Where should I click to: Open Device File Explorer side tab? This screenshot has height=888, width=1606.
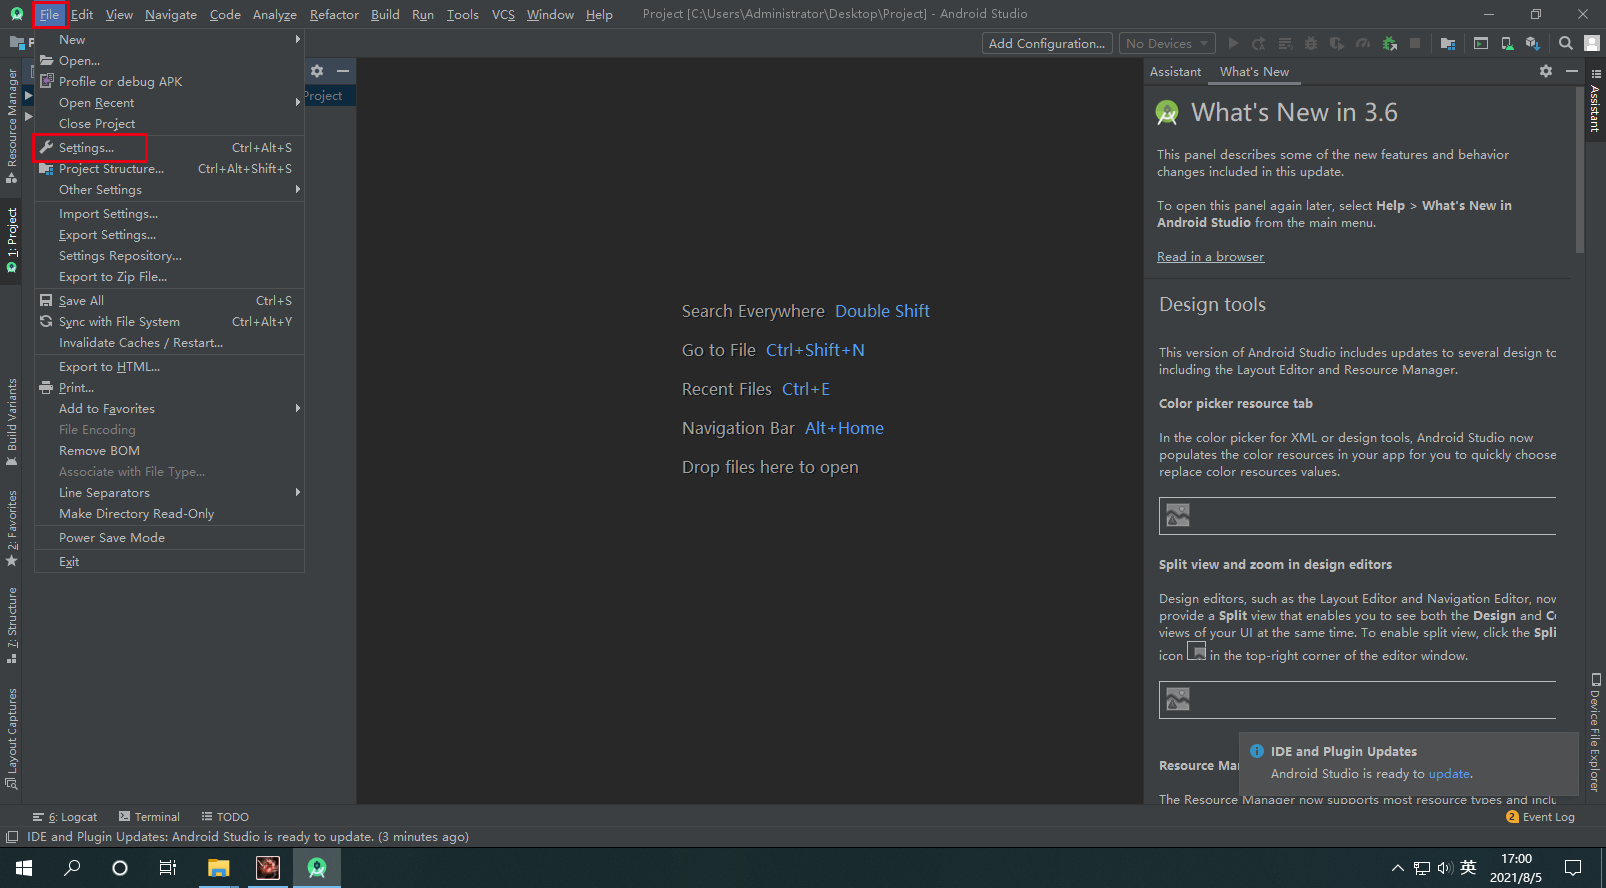[x=1595, y=732]
